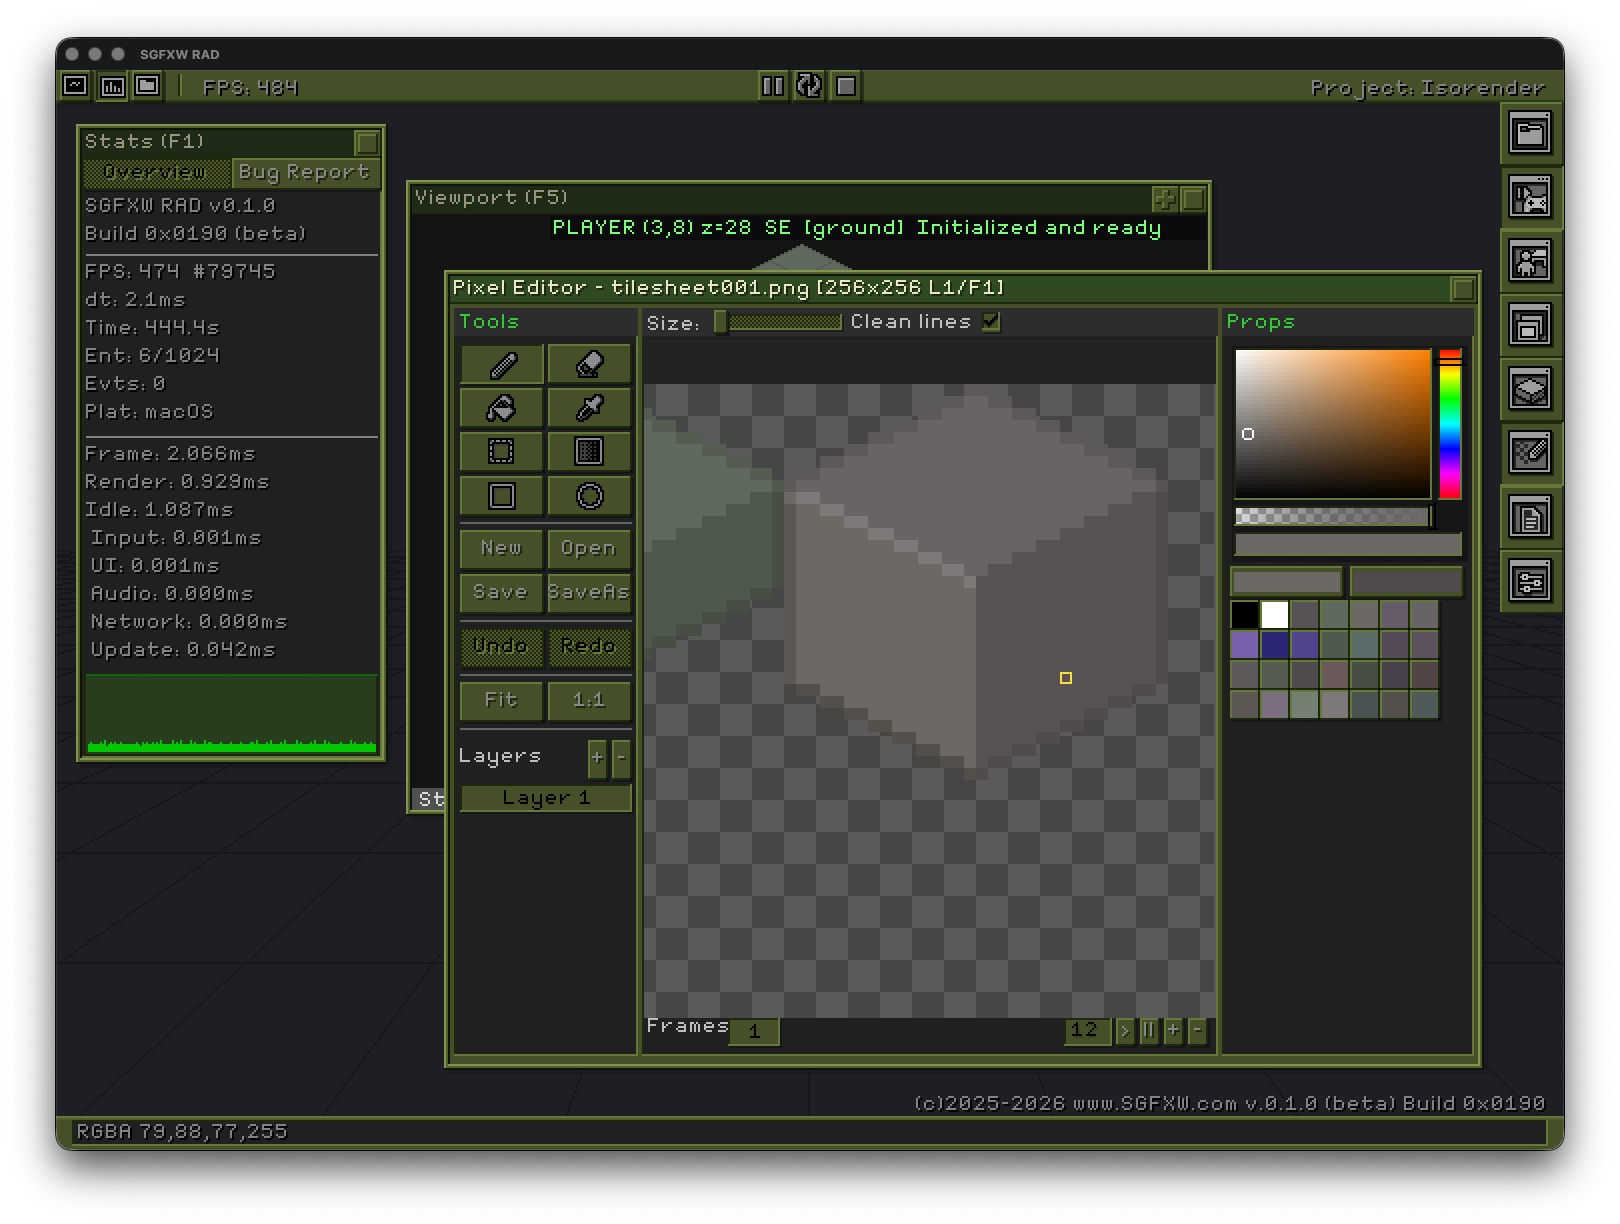Click the Viewport window square corner button
The width and height of the screenshot is (1620, 1224).
(1193, 199)
